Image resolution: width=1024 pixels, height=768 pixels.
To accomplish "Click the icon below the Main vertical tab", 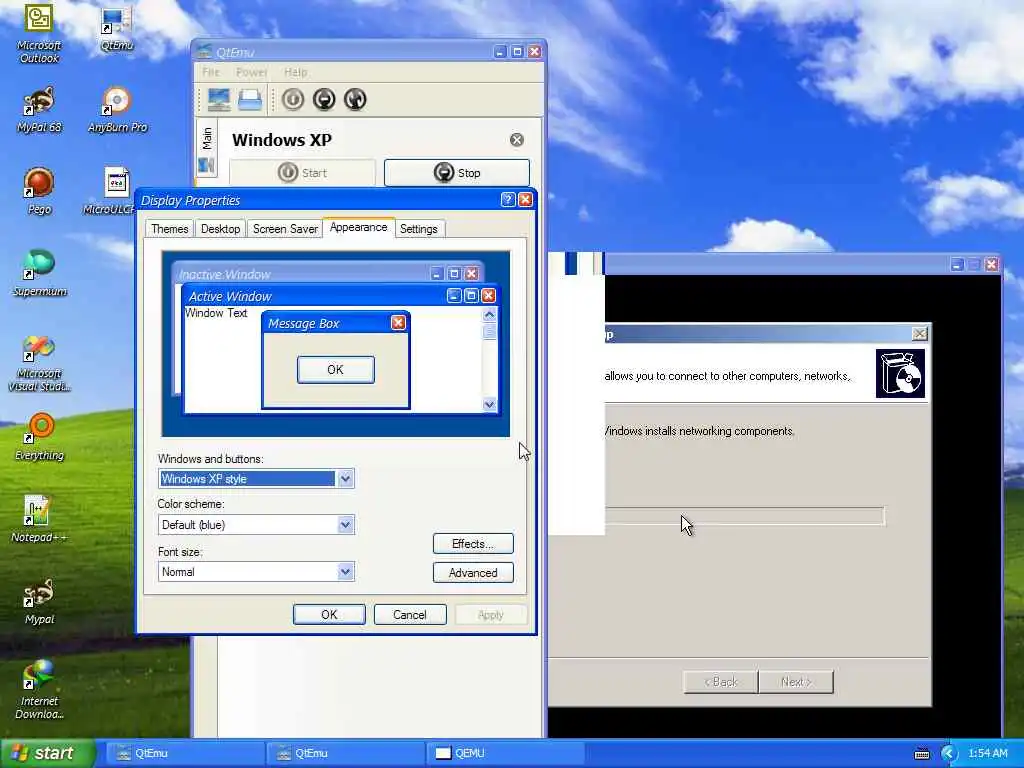I will tap(206, 166).
